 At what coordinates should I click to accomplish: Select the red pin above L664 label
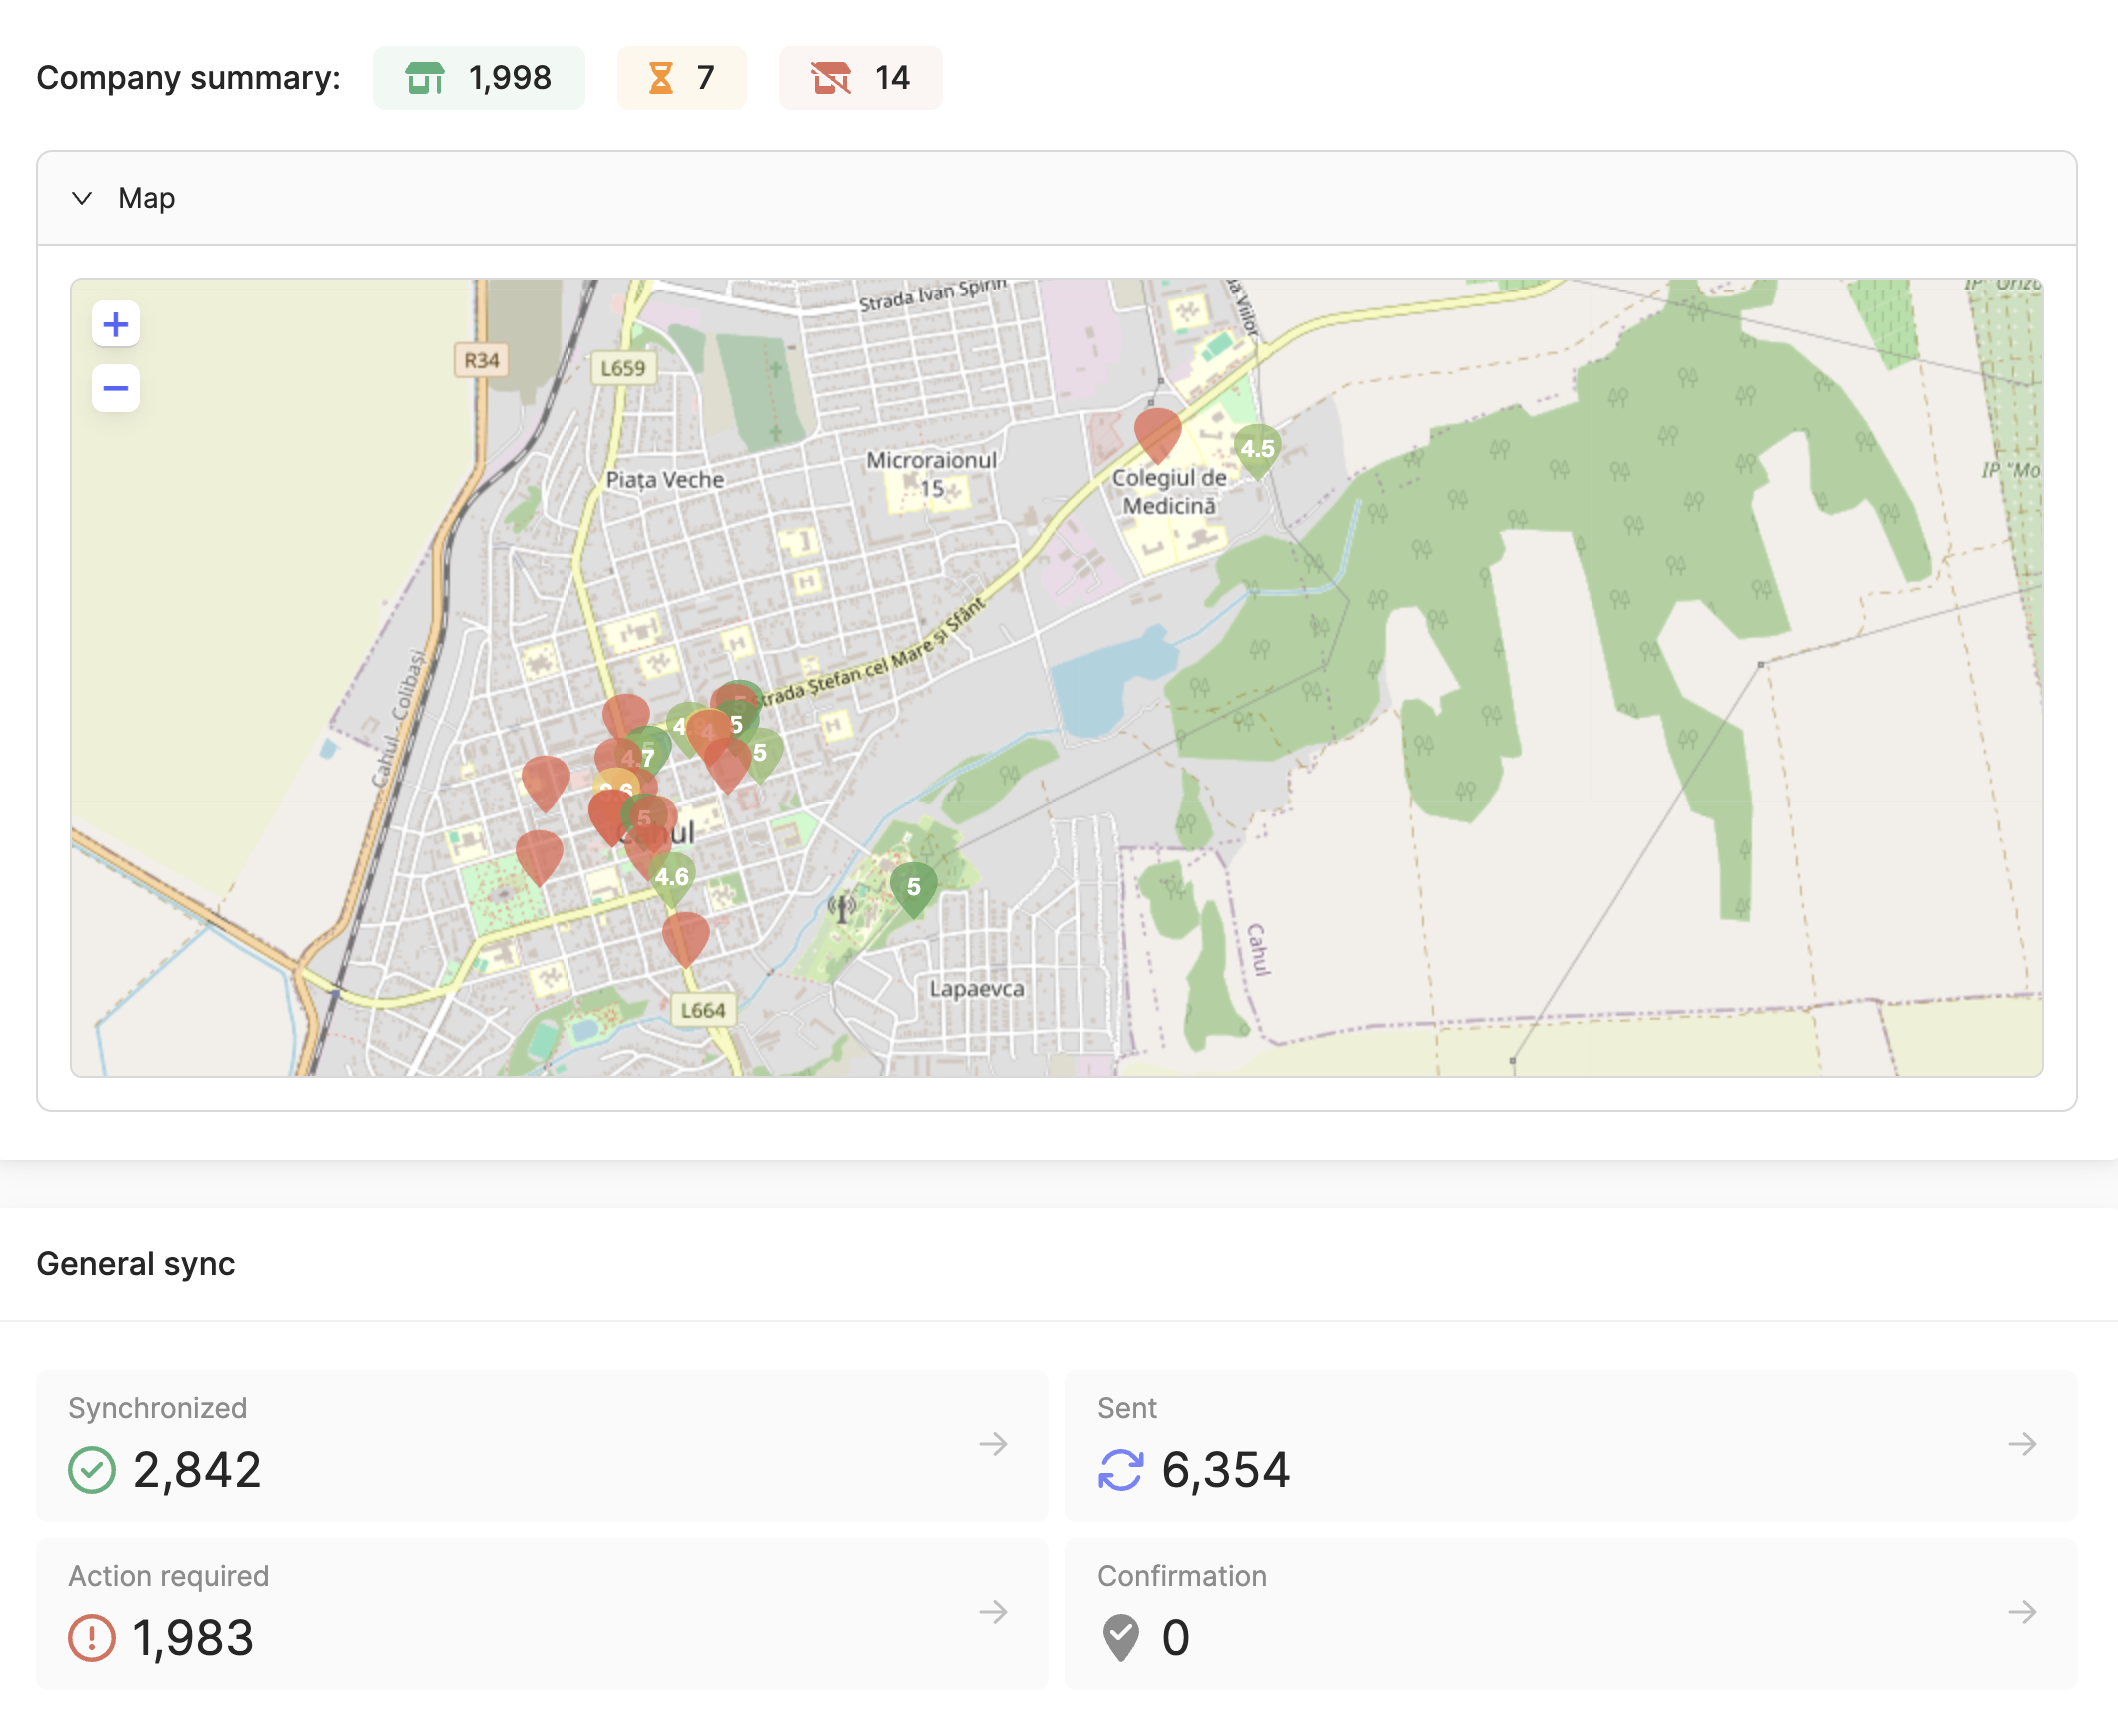[686, 937]
